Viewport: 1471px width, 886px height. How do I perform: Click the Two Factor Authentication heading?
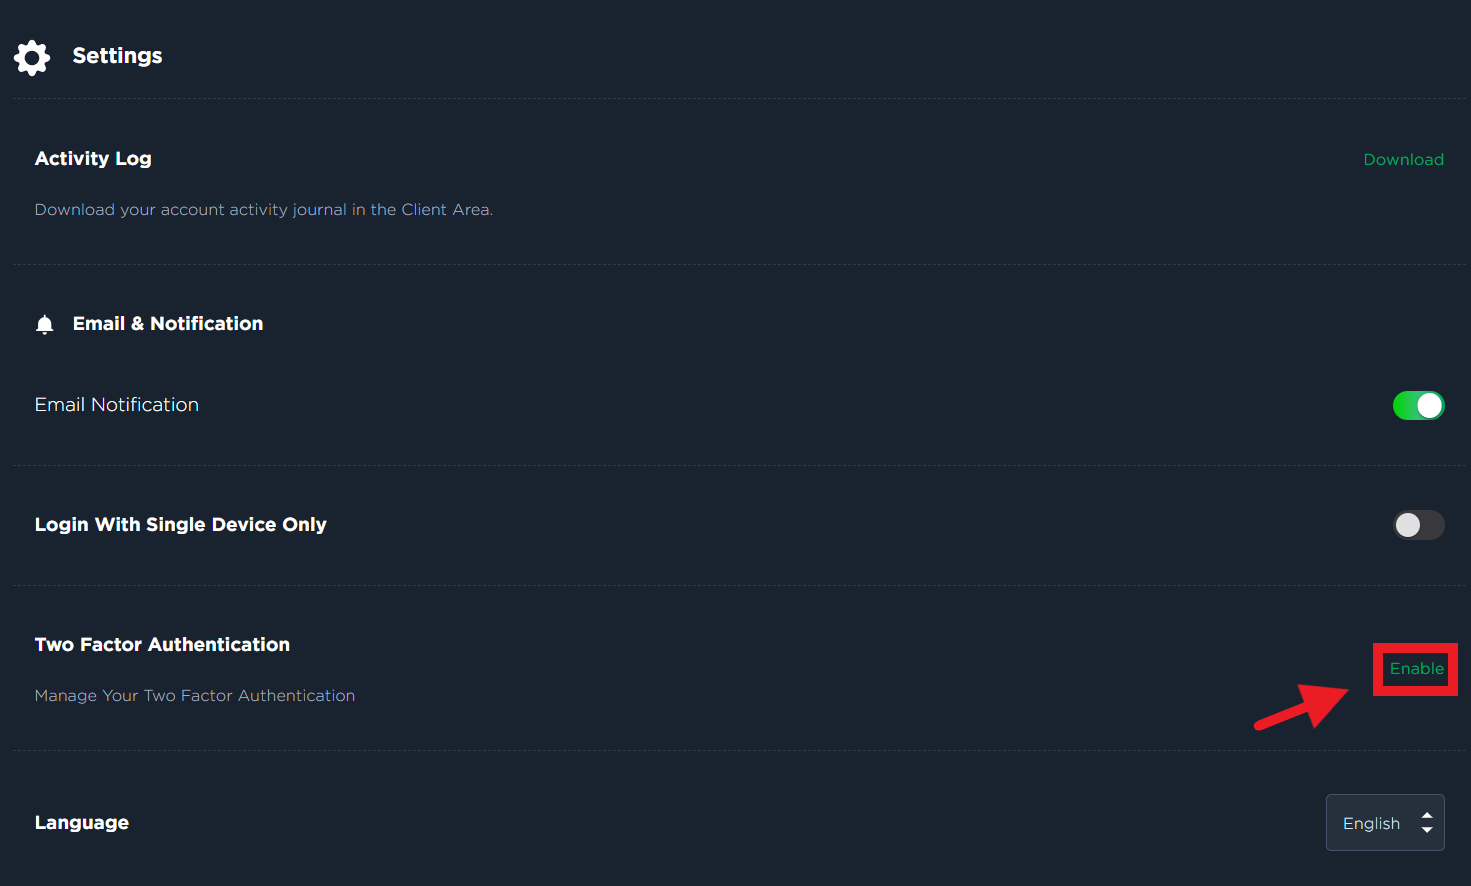click(162, 644)
